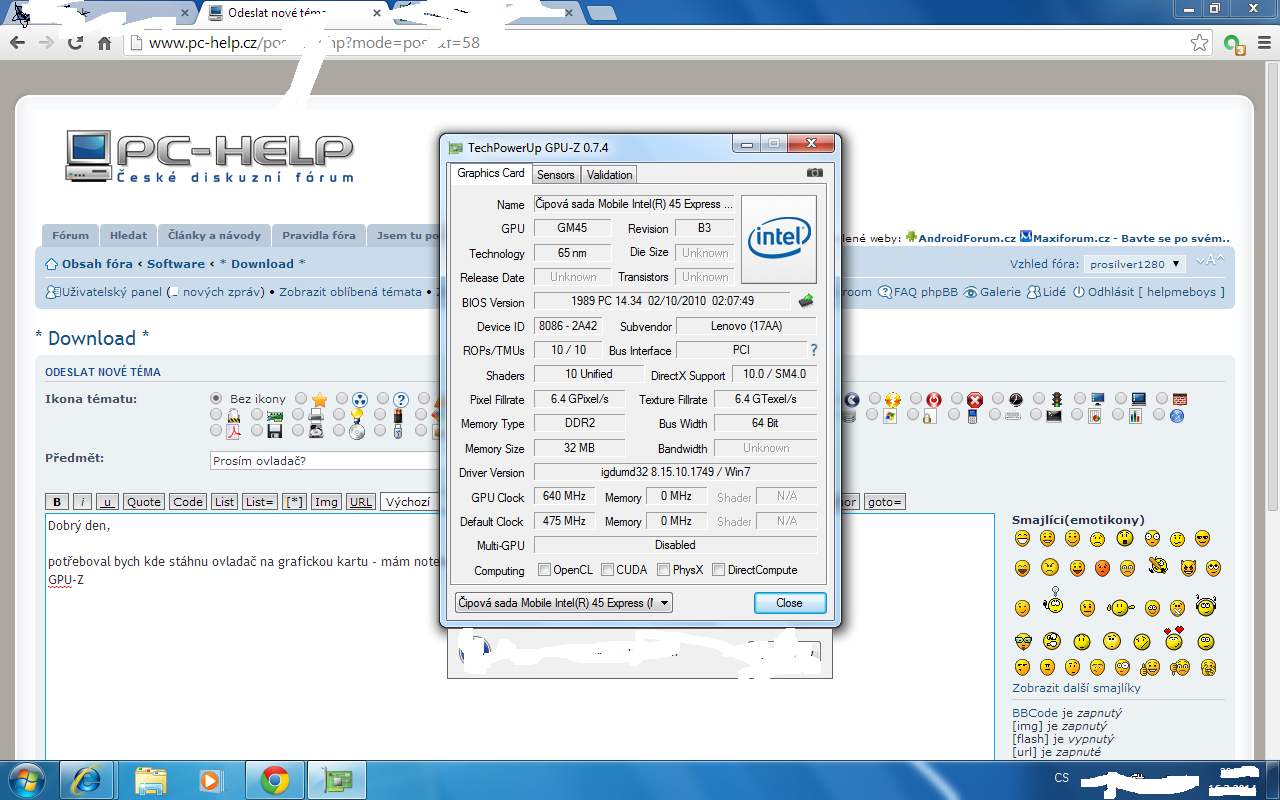Image resolution: width=1280 pixels, height=800 pixels.
Task: Click 'Zobrazit další smajlíky' link
Action: coord(1076,688)
